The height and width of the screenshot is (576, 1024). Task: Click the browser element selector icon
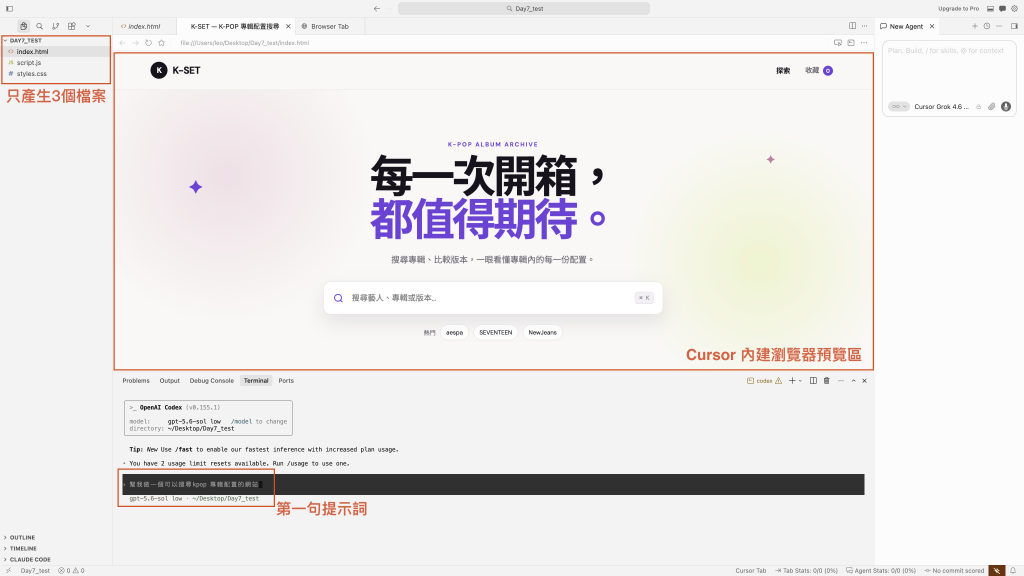pos(838,43)
